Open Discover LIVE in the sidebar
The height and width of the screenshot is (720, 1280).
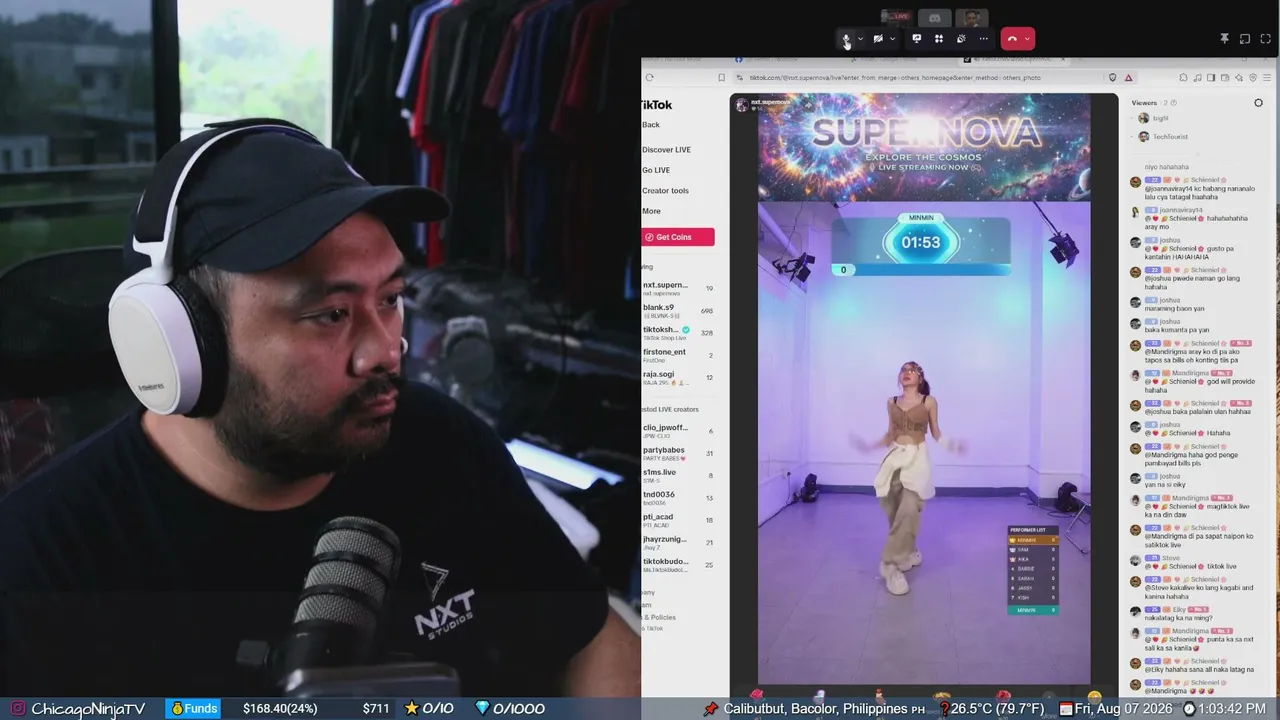coord(666,150)
